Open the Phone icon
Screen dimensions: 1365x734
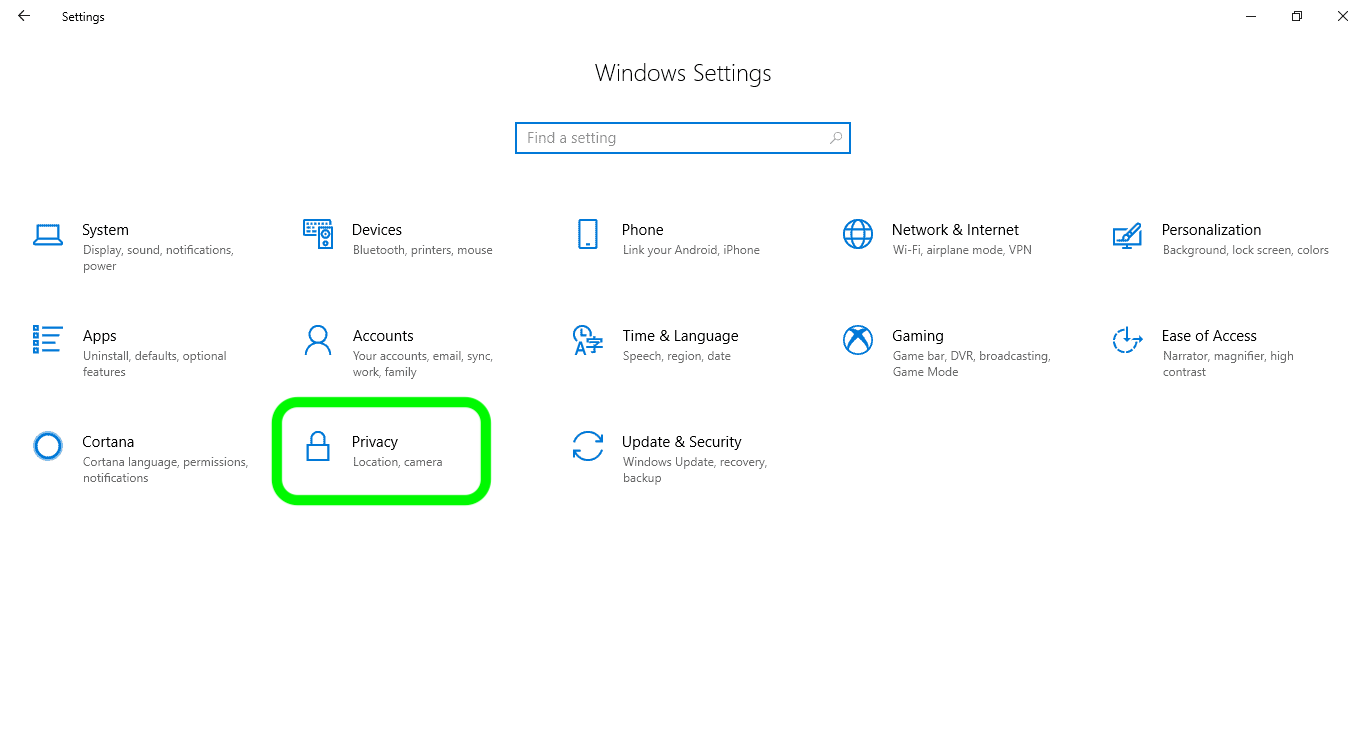588,234
